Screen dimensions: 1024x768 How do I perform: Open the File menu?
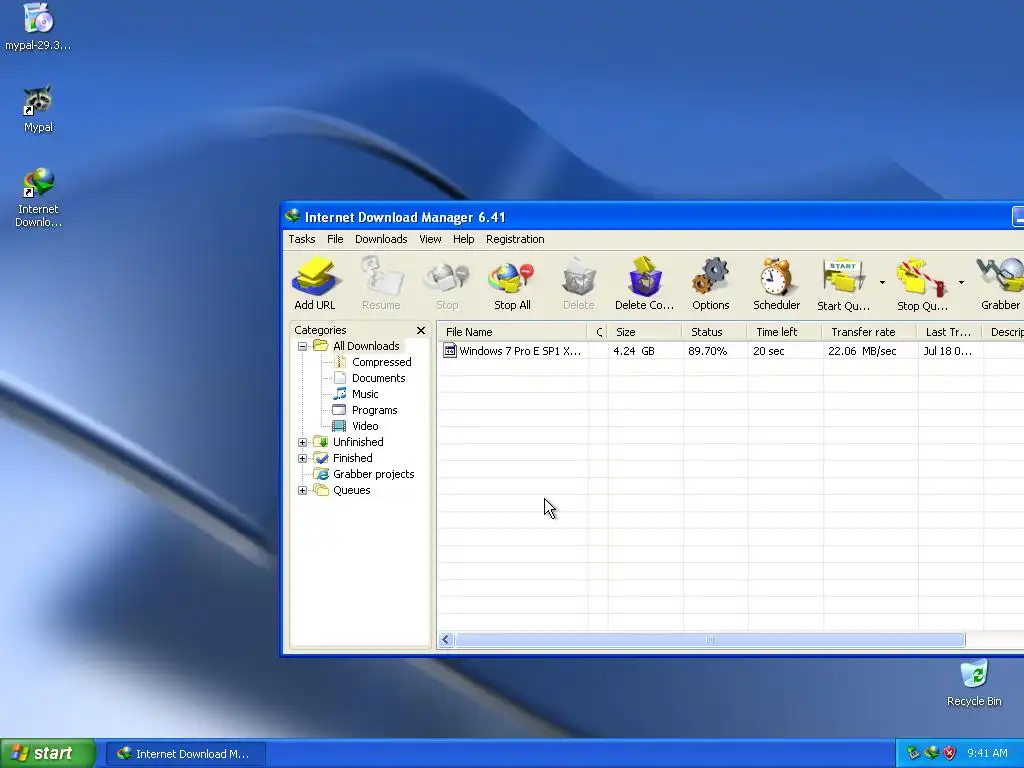[335, 239]
